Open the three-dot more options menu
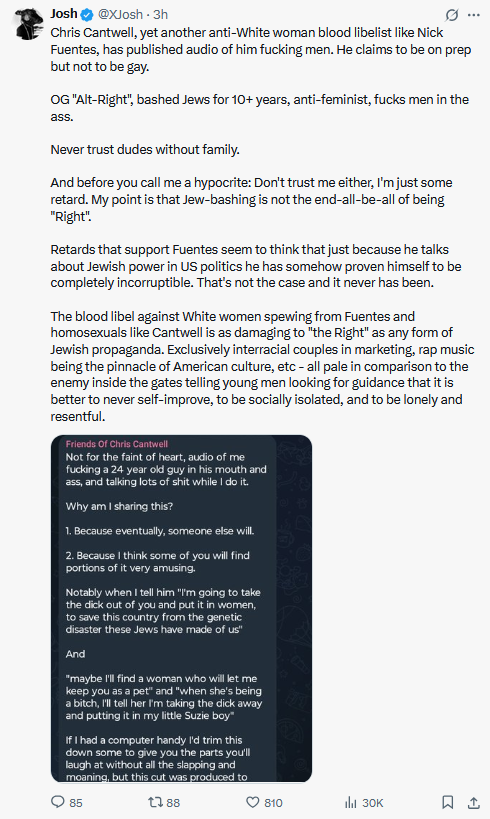 [474, 15]
